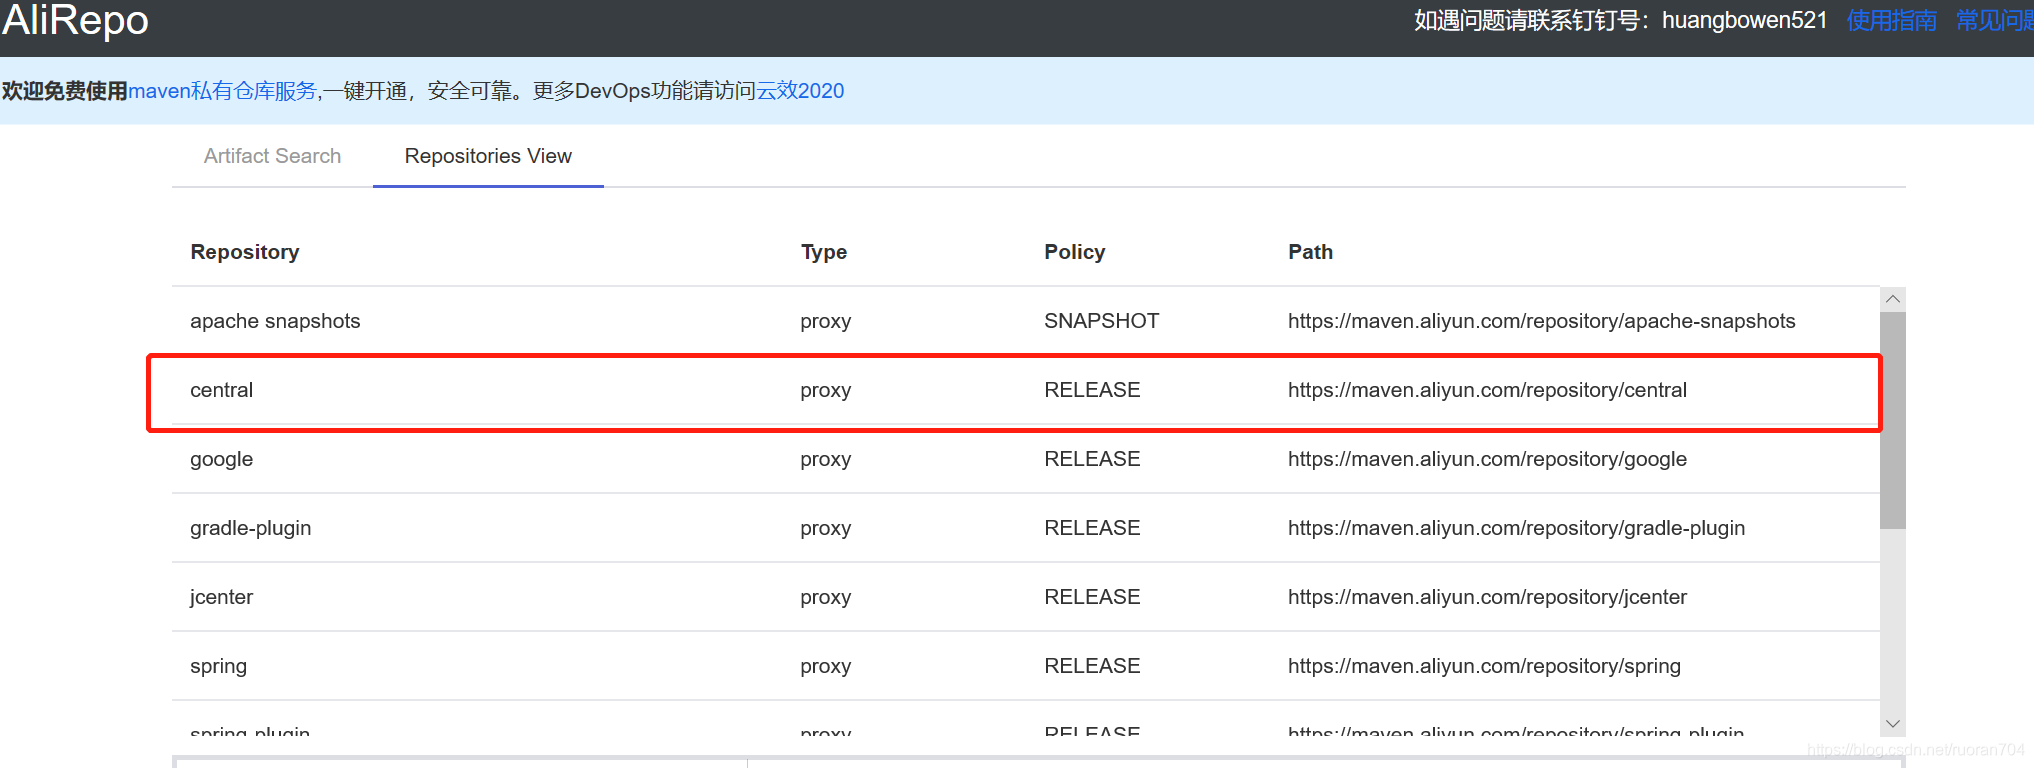Viewport: 2034px width, 768px height.
Task: Select the jcenter repository name
Action: coord(221,597)
